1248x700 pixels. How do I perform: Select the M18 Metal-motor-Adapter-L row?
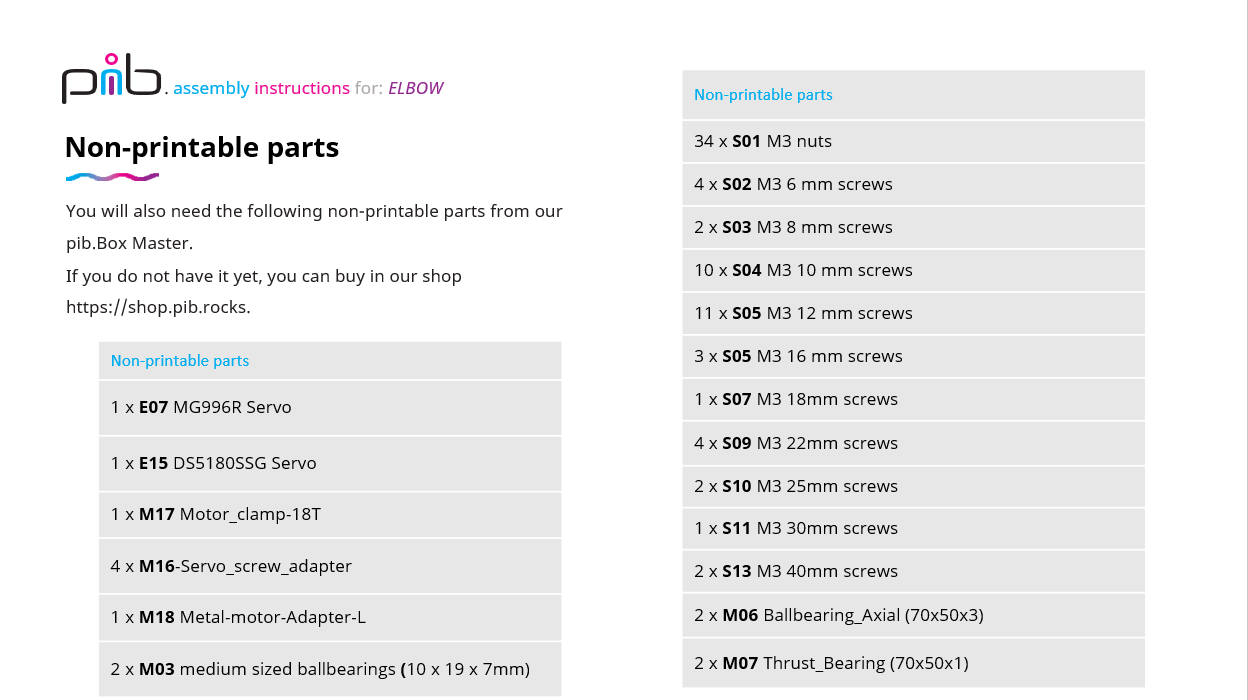329,618
